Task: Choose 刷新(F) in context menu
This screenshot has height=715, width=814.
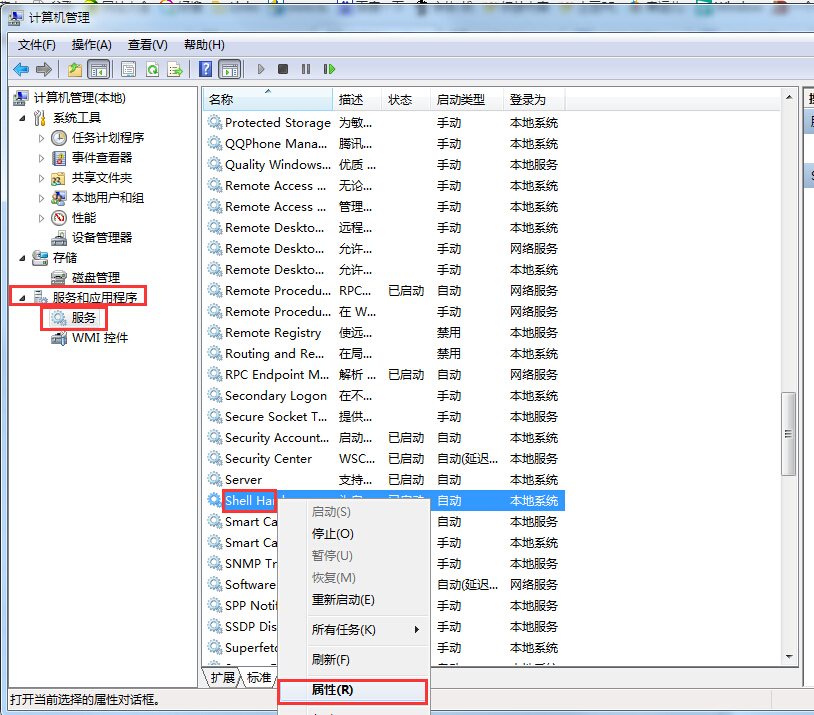Action: 330,660
